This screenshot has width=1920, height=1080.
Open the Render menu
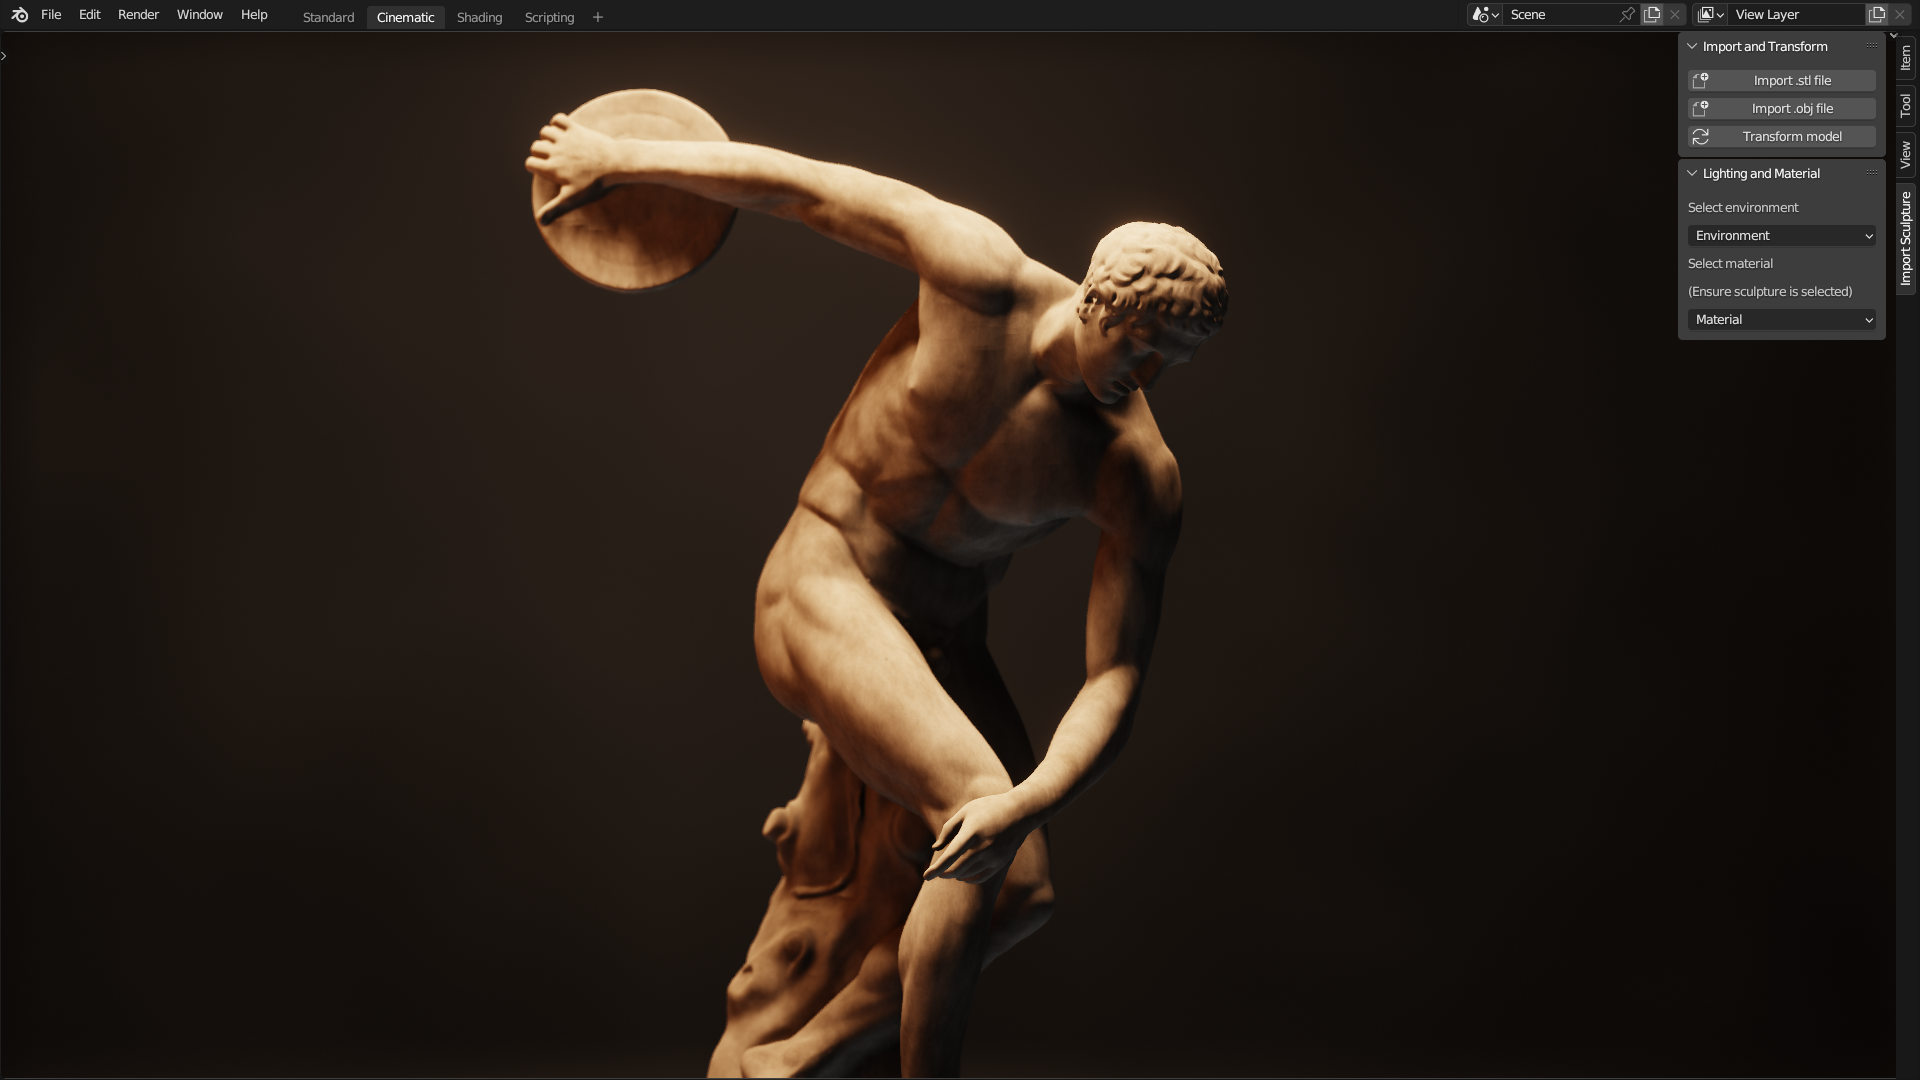coord(138,15)
